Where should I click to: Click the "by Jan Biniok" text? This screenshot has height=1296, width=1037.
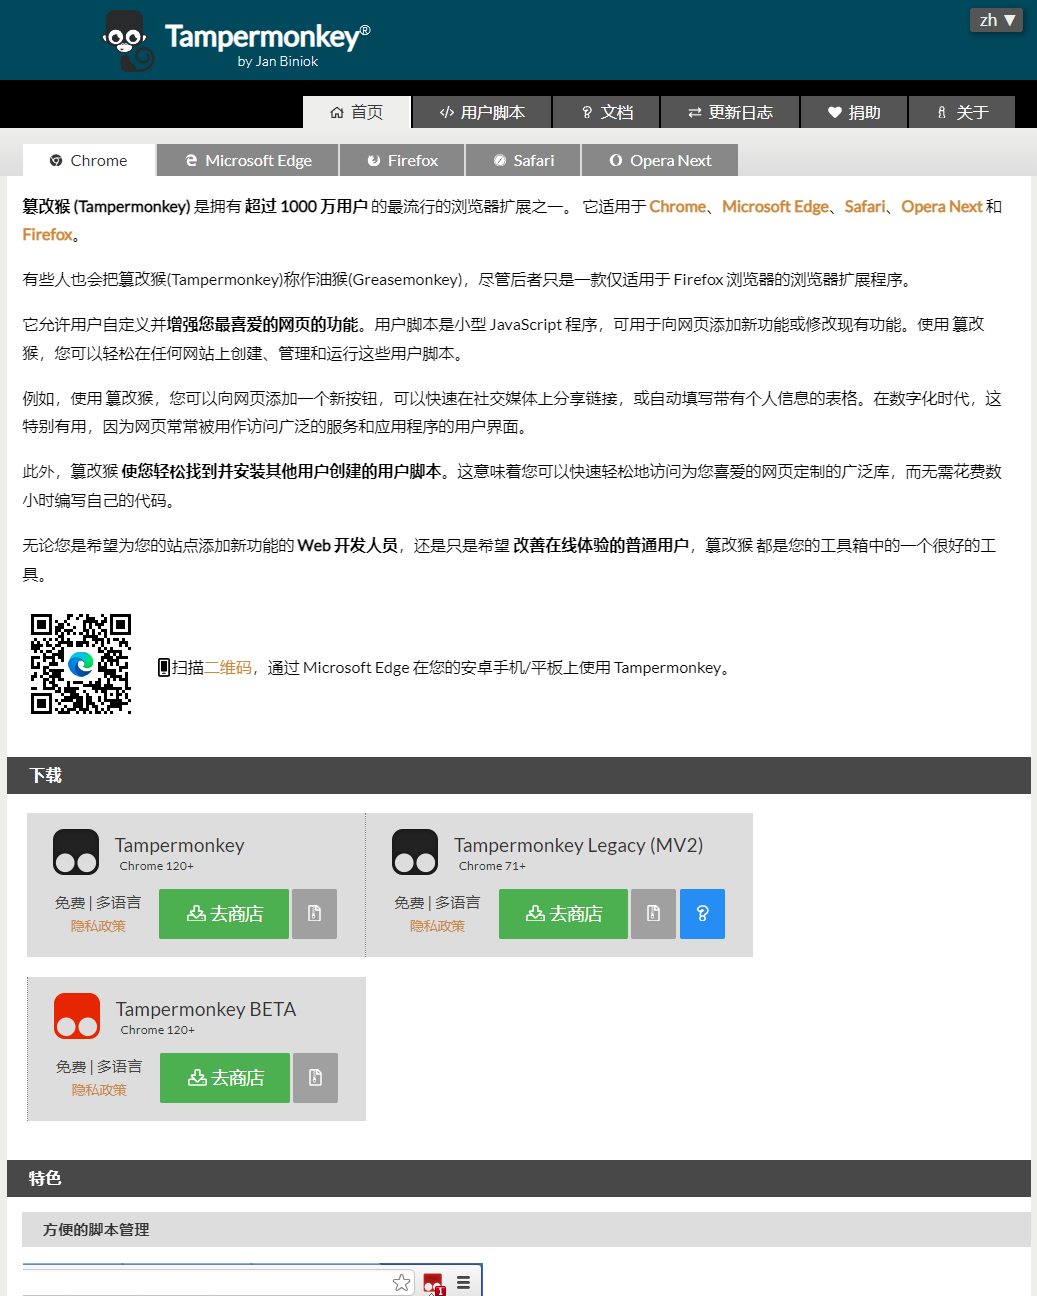tap(278, 61)
